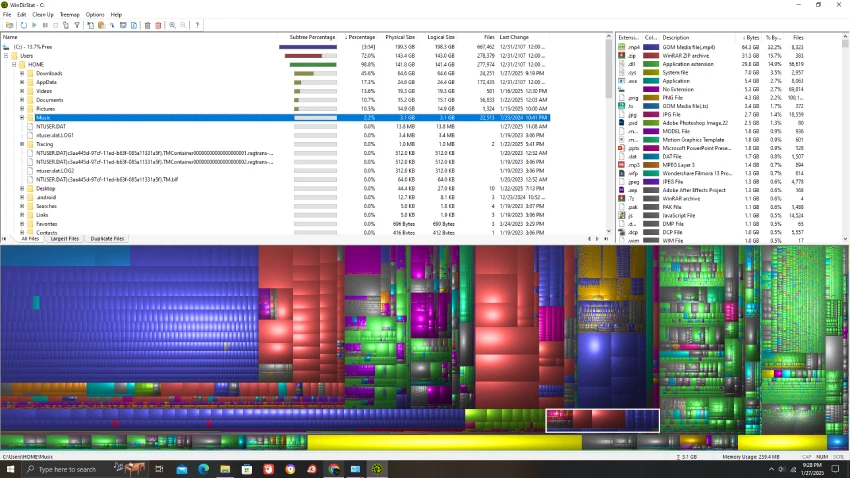The height and width of the screenshot is (478, 850).
Task: Open the Clean Up menu
Action: (x=43, y=15)
